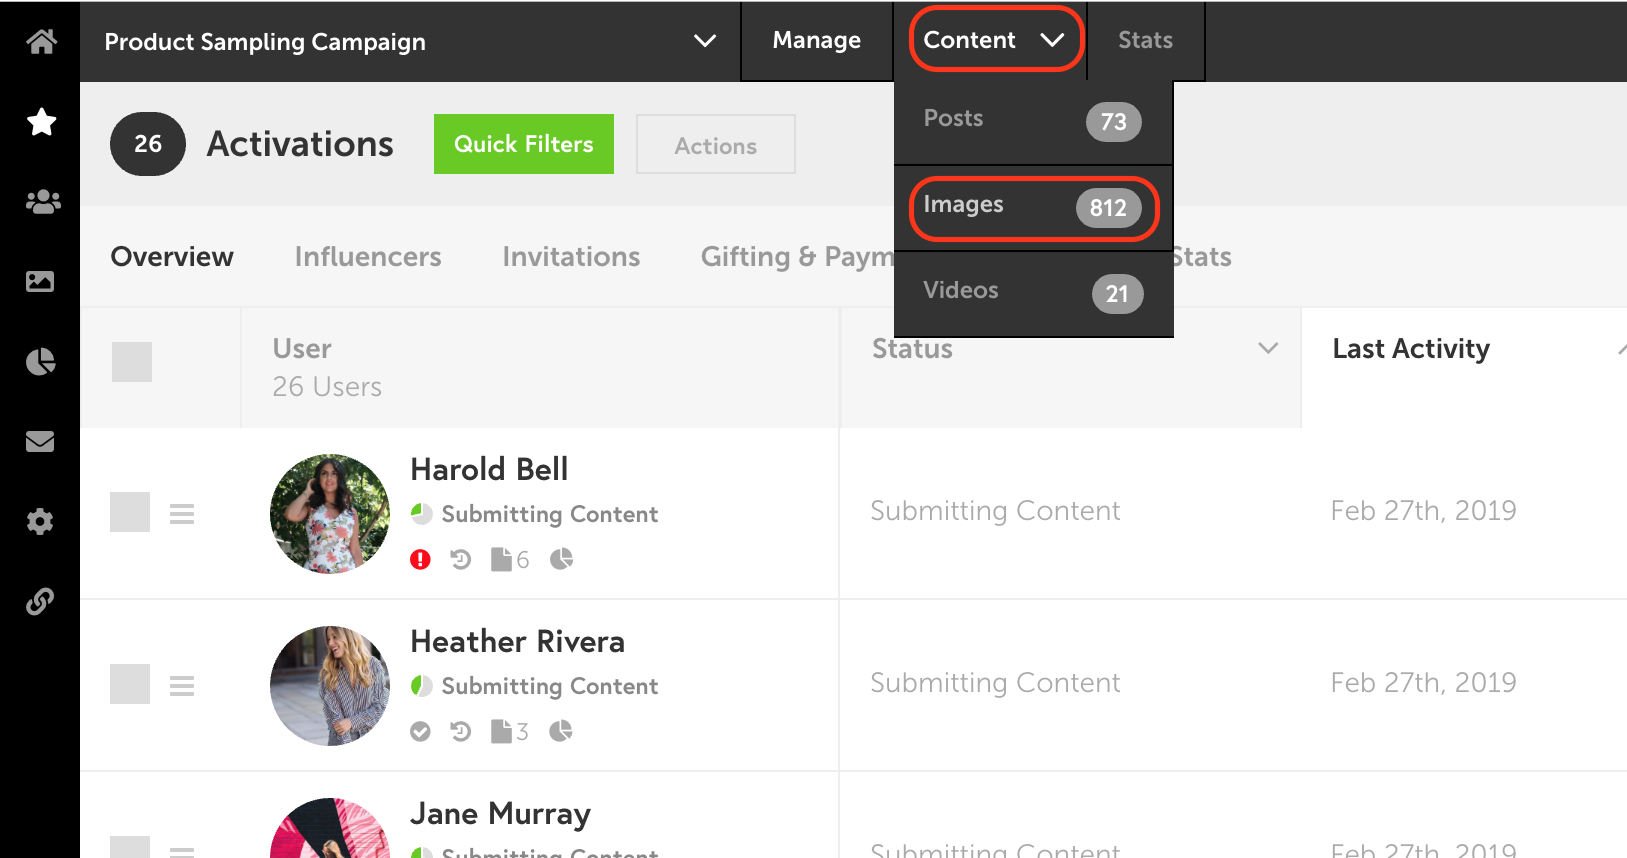Image resolution: width=1627 pixels, height=858 pixels.
Task: Click Harold Bell's Submitting Content status cell
Action: 995,511
